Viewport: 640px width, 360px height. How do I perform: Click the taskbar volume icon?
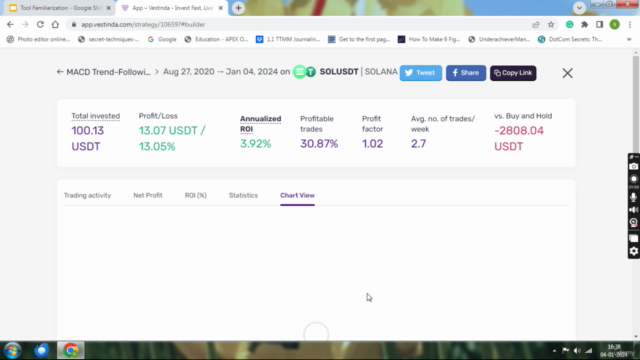click(577, 351)
